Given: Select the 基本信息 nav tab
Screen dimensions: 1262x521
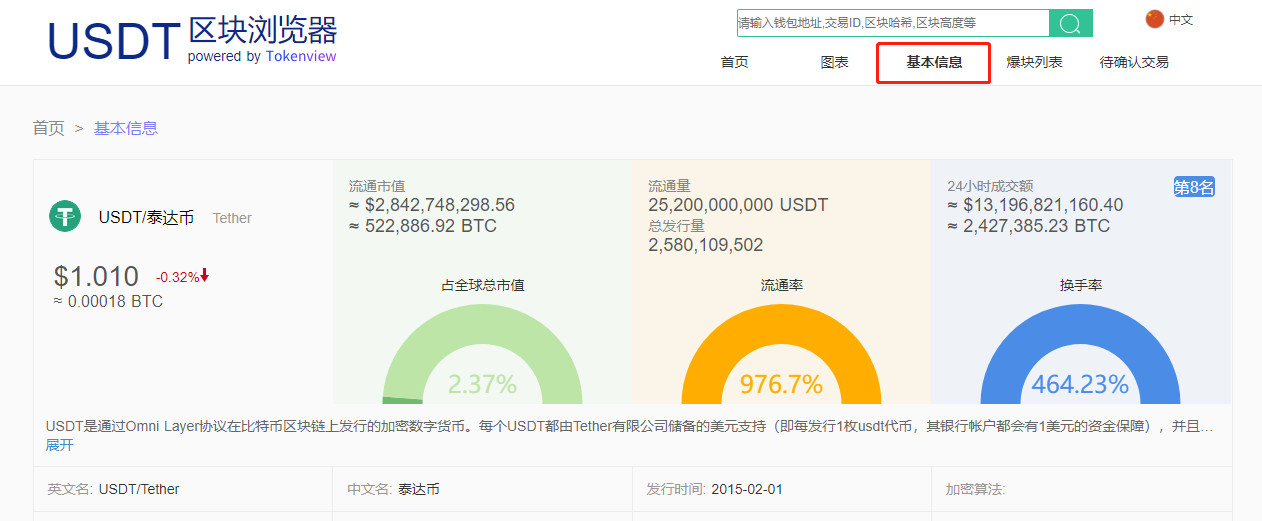Looking at the screenshot, I should pyautogui.click(x=934, y=62).
